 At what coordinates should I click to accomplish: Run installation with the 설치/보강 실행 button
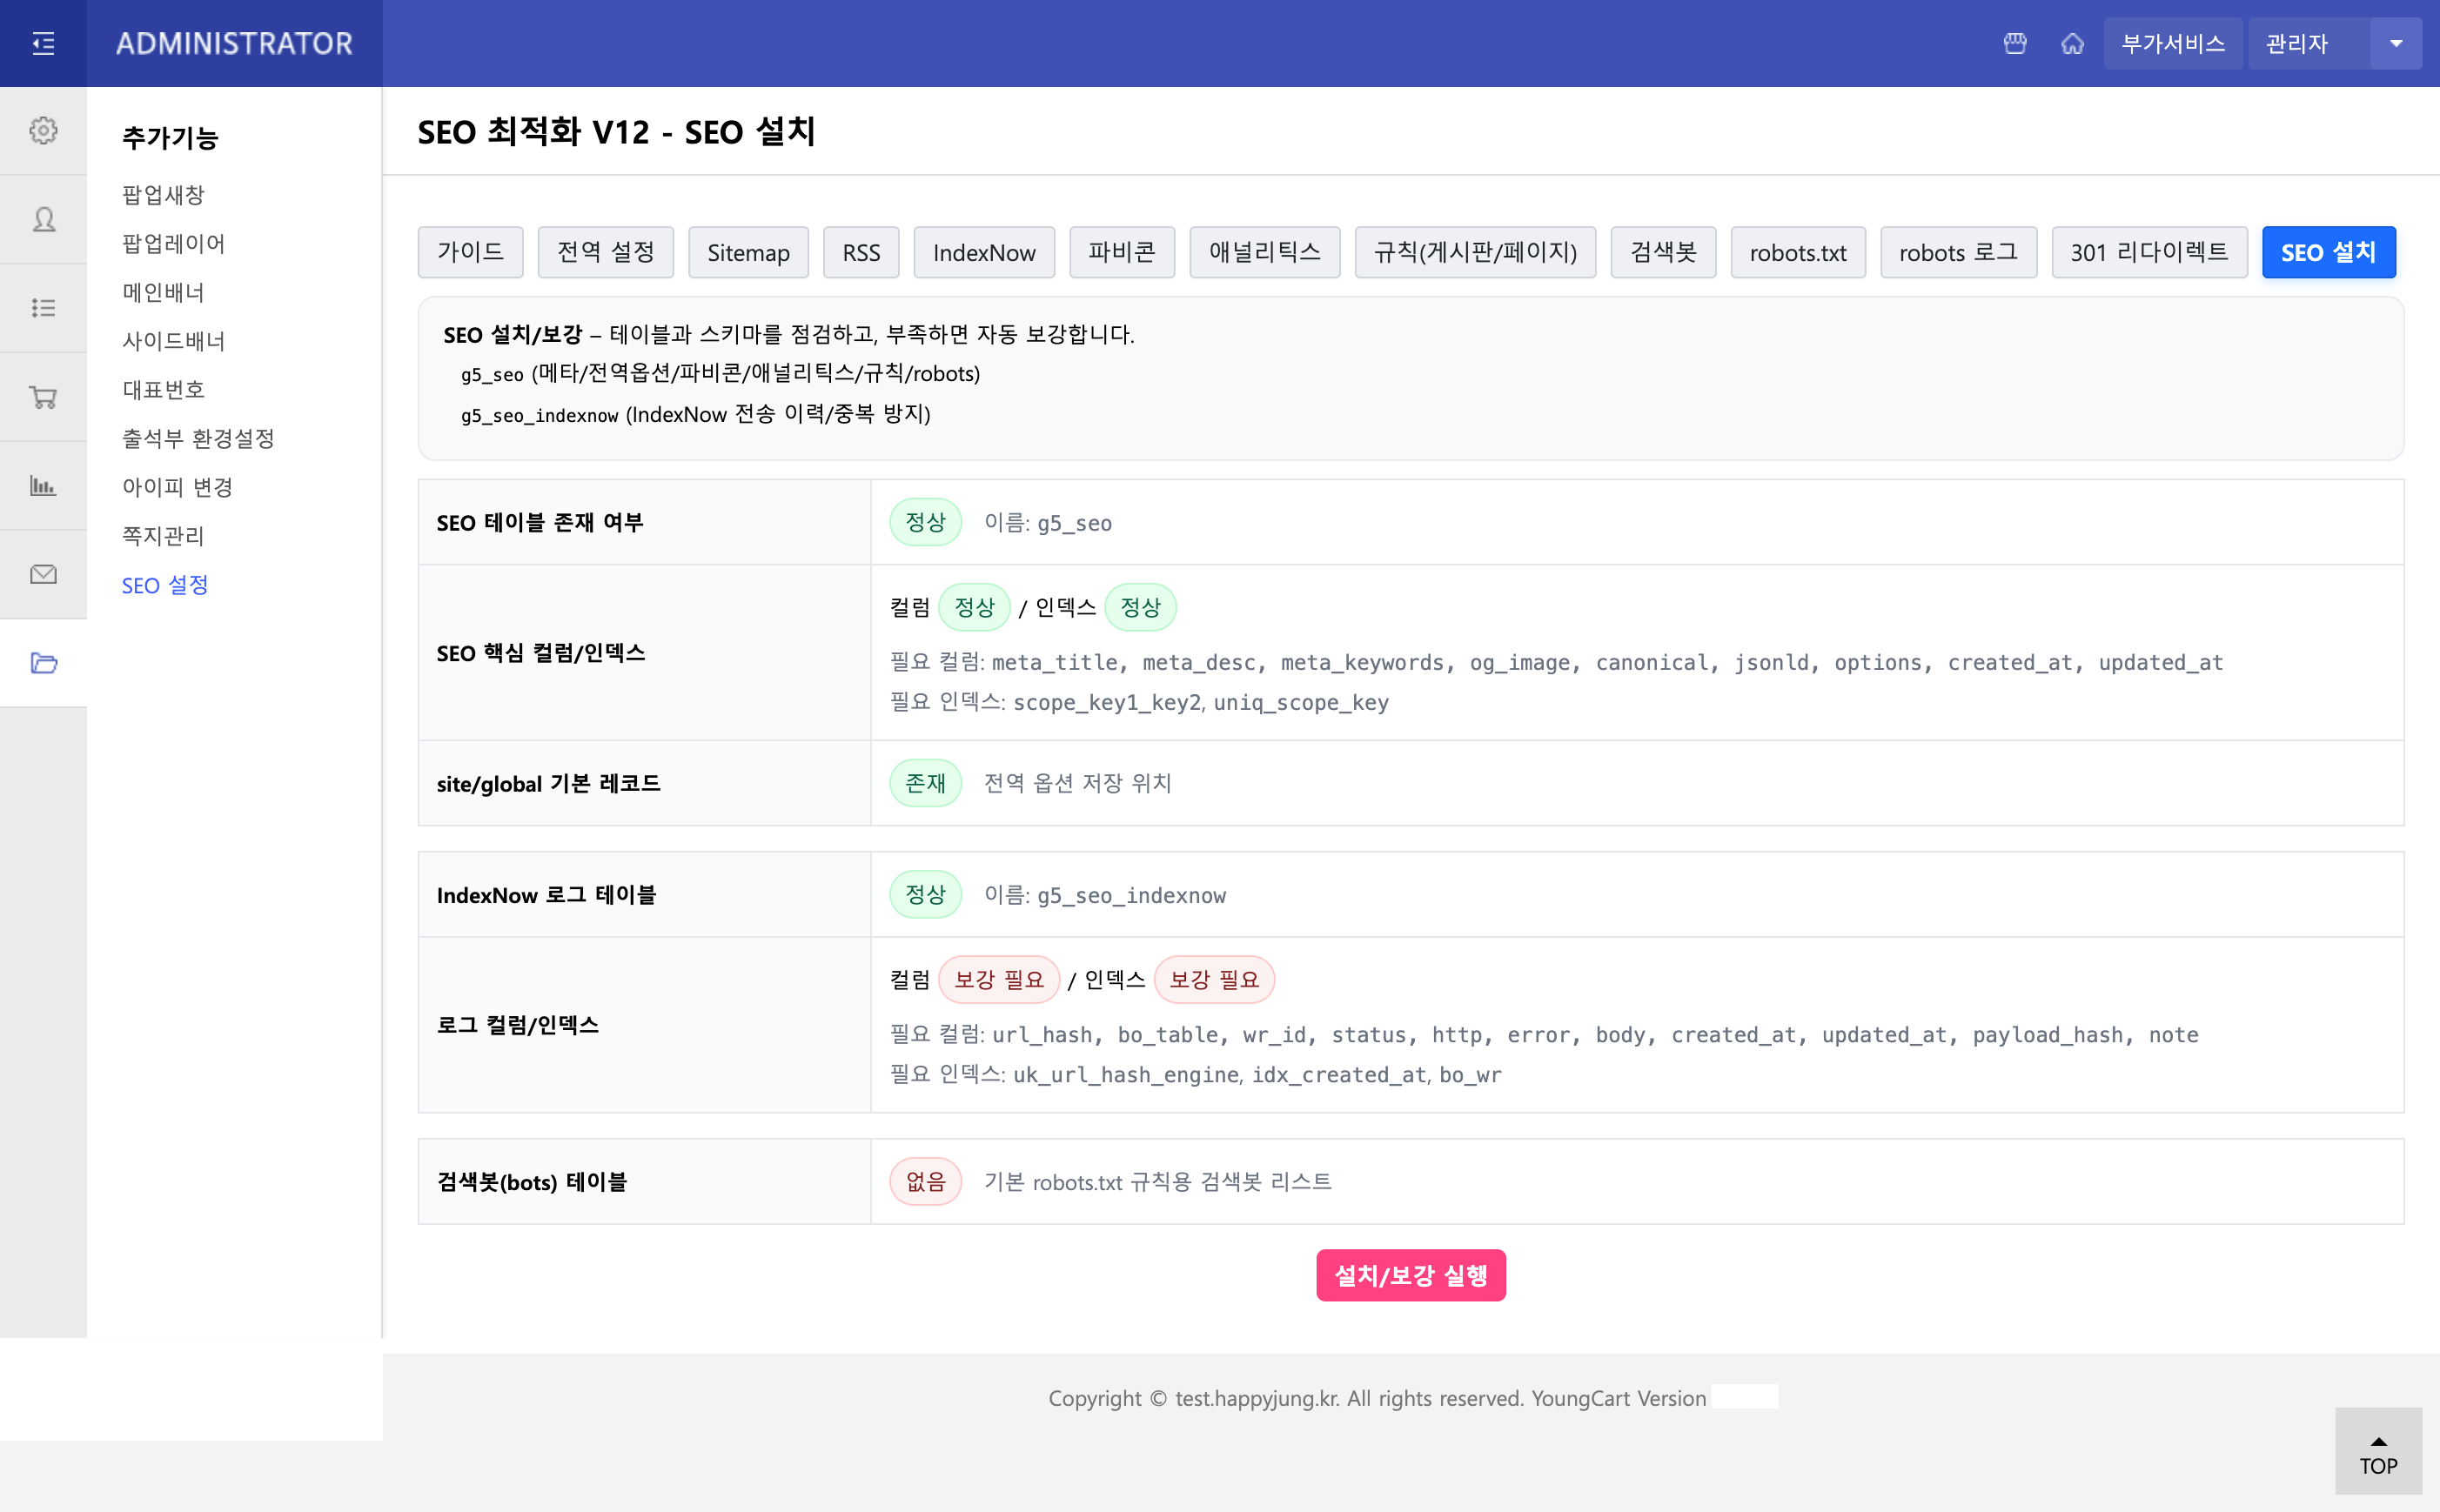tap(1410, 1275)
